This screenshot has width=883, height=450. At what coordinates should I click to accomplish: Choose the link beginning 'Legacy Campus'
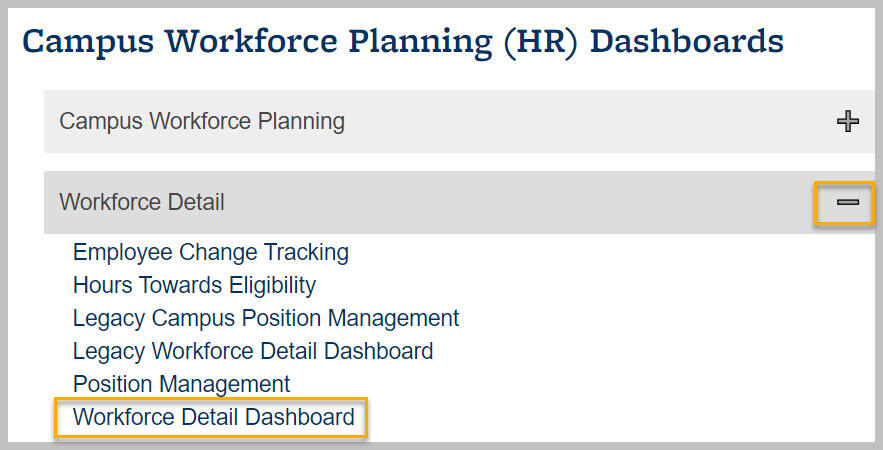pyautogui.click(x=266, y=318)
